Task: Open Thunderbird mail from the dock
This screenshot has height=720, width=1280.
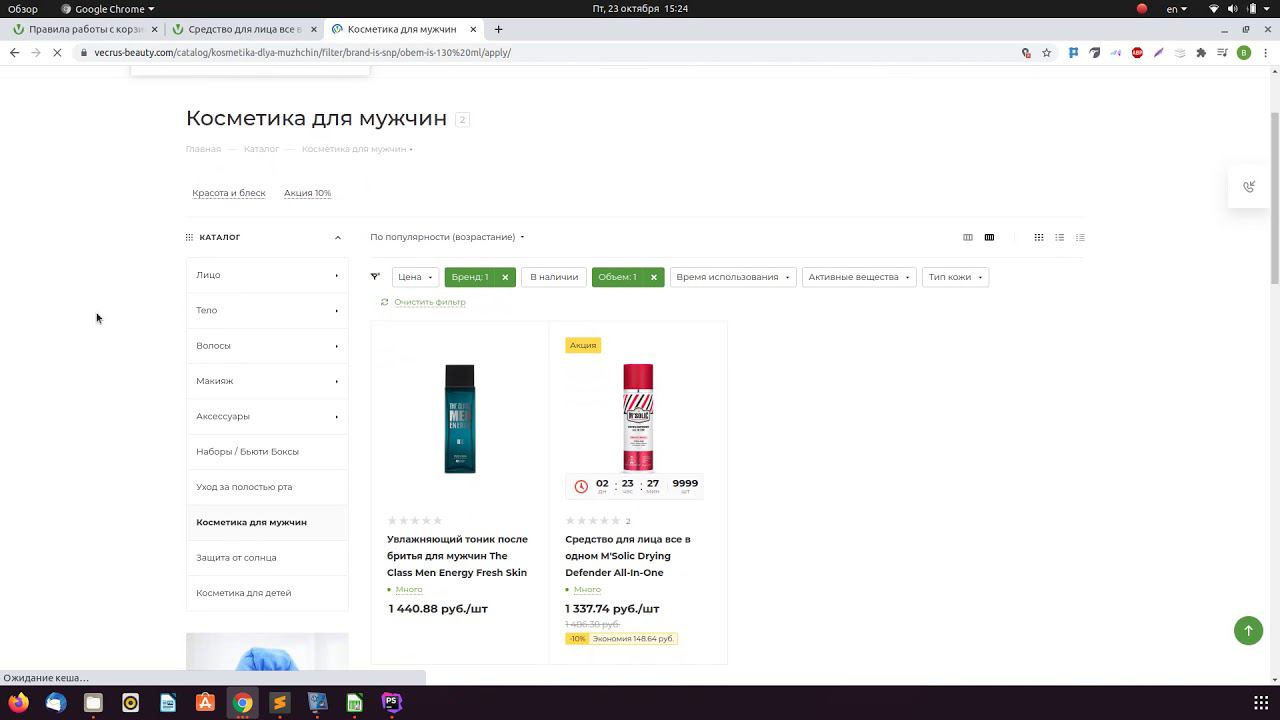Action: [x=56, y=703]
